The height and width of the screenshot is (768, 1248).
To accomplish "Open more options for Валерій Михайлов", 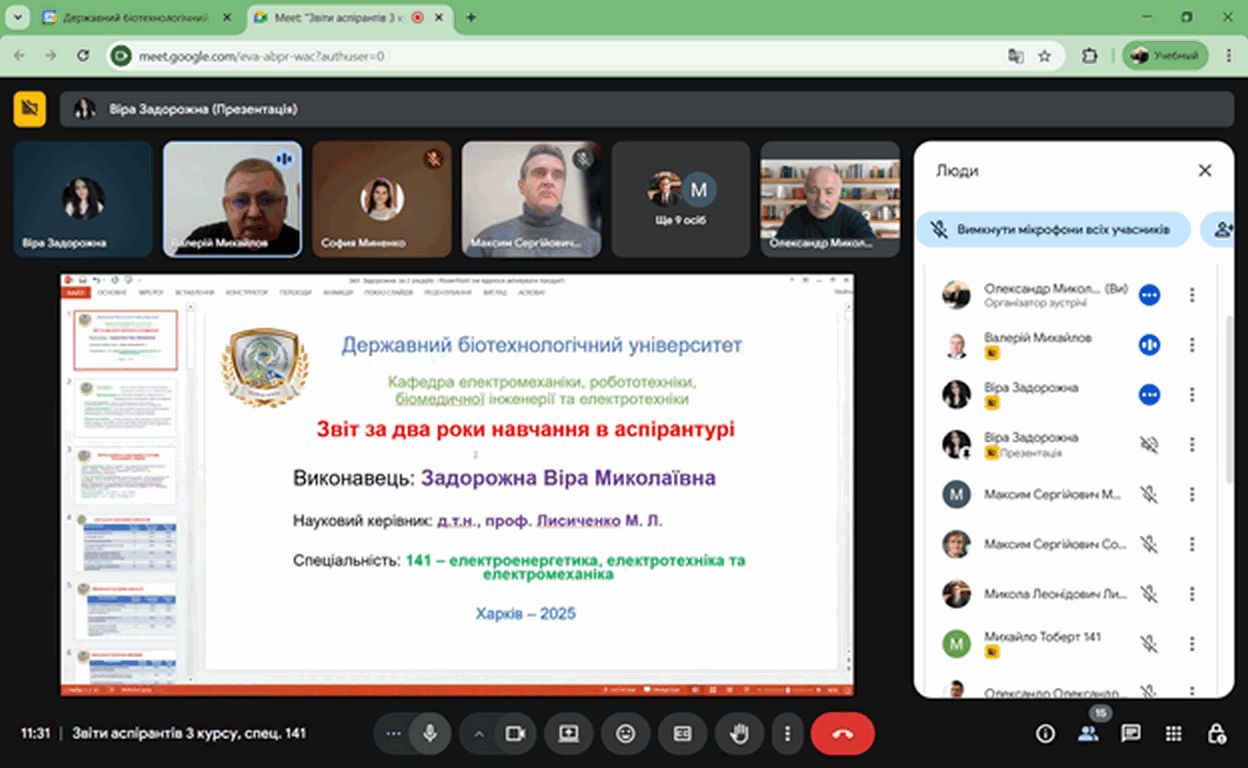I will coord(1191,345).
